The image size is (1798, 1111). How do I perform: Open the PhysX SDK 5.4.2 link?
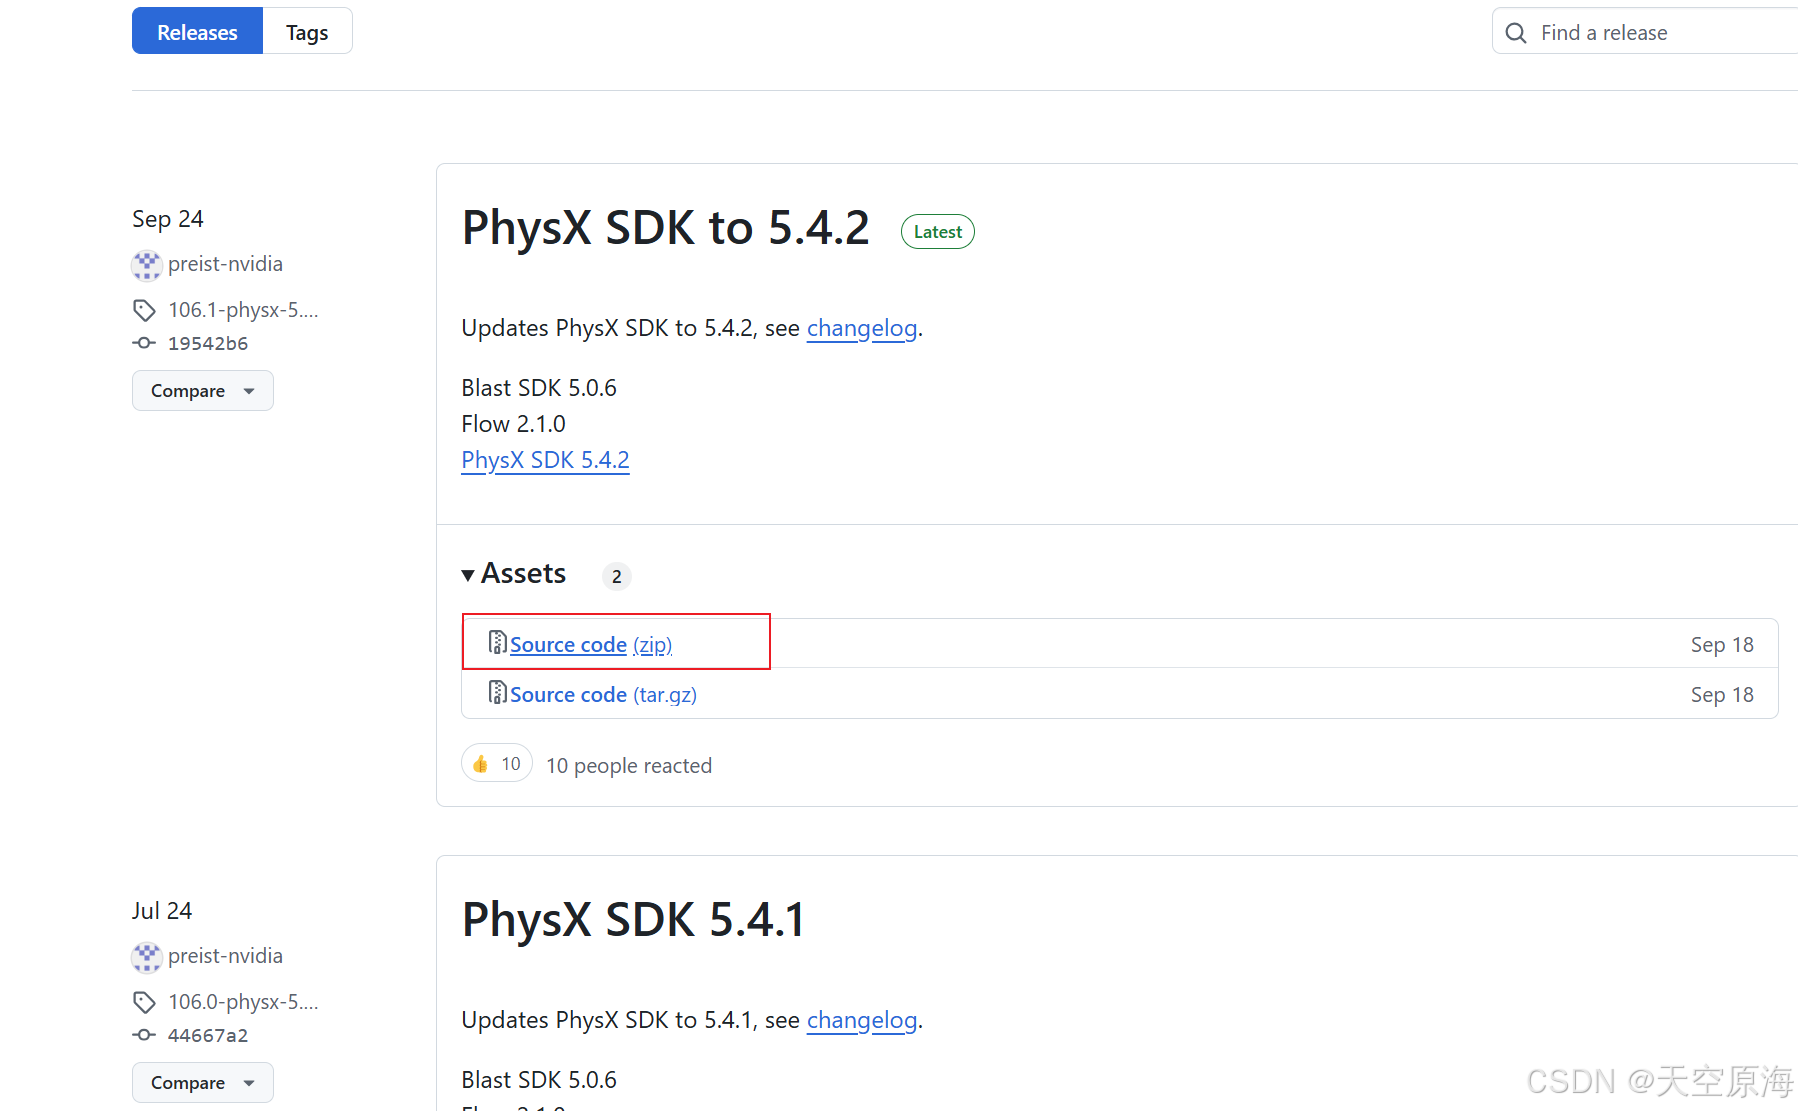545,460
